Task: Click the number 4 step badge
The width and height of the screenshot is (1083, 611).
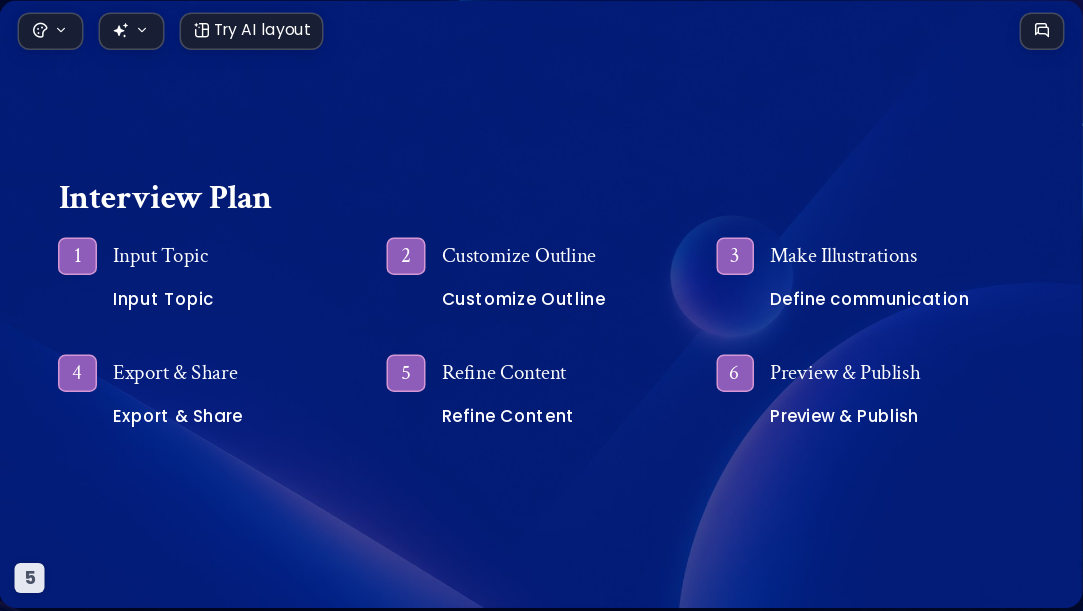Action: click(77, 373)
